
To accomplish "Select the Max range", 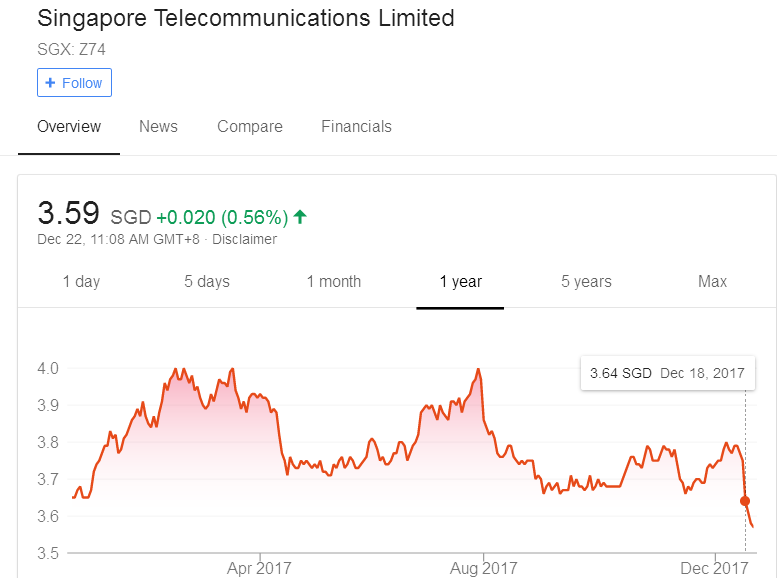I will (x=712, y=282).
